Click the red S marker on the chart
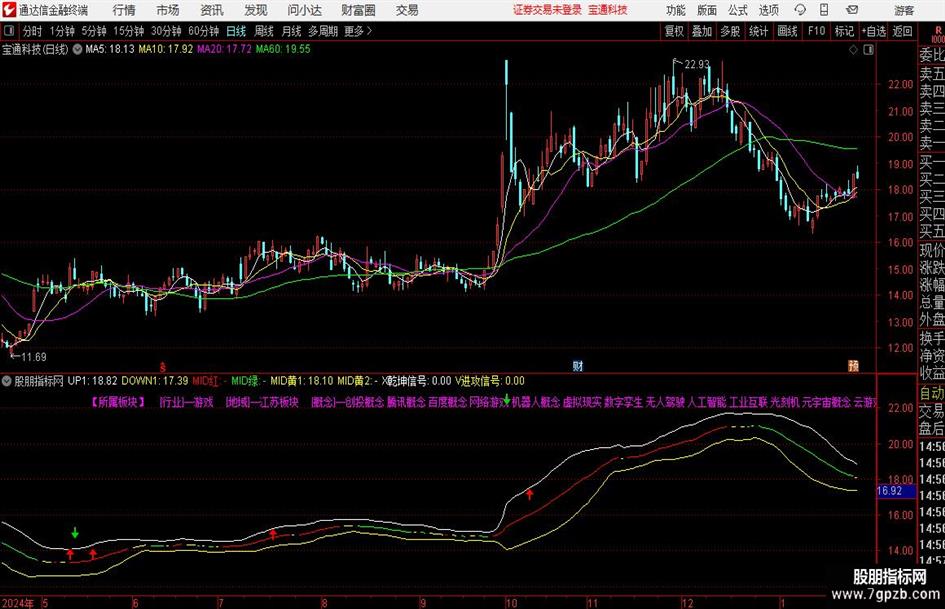 click(x=162, y=366)
